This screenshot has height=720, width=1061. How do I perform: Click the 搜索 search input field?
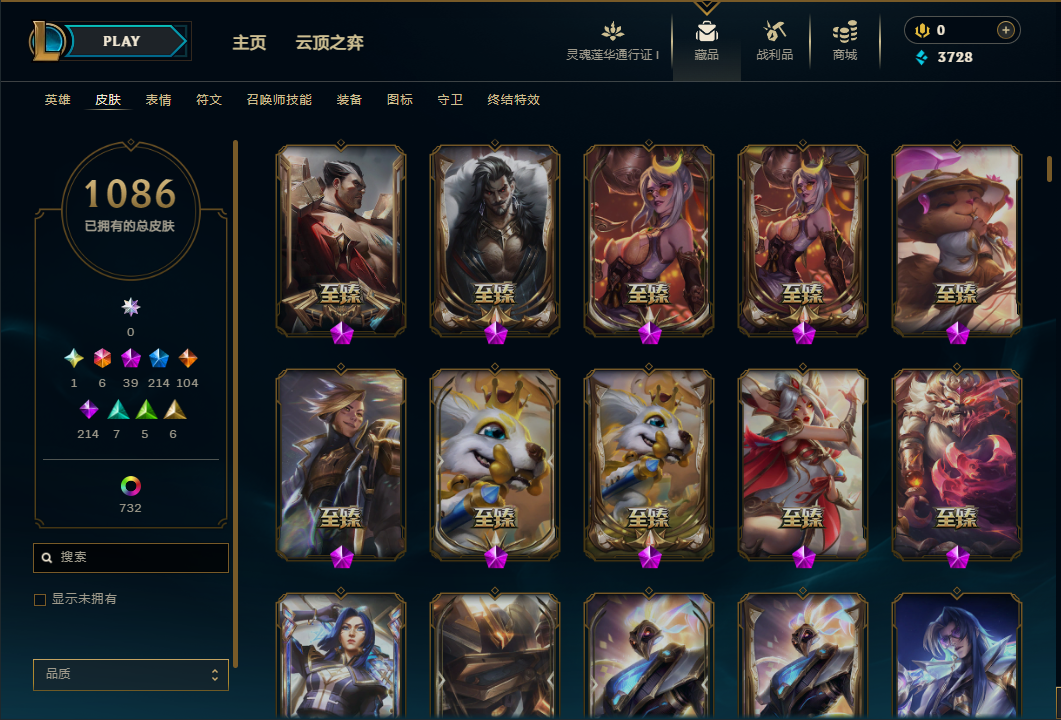(131, 558)
